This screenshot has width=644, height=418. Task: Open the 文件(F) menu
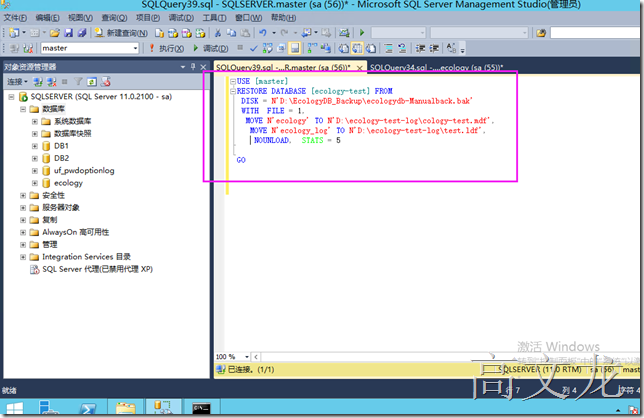point(15,18)
